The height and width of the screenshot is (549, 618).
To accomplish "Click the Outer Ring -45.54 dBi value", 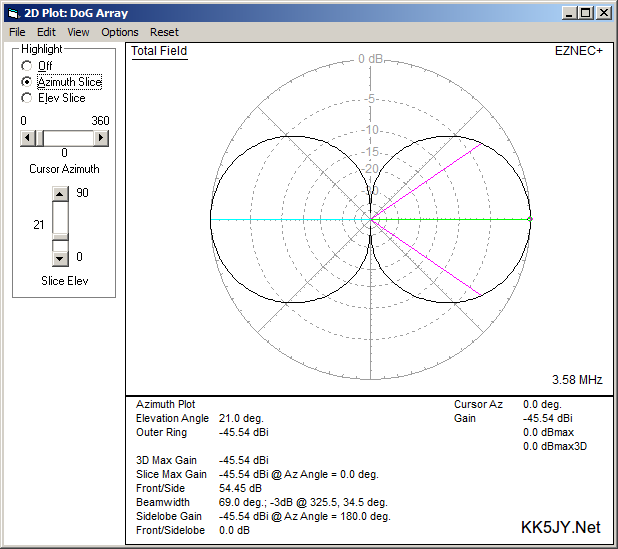I will [x=244, y=432].
